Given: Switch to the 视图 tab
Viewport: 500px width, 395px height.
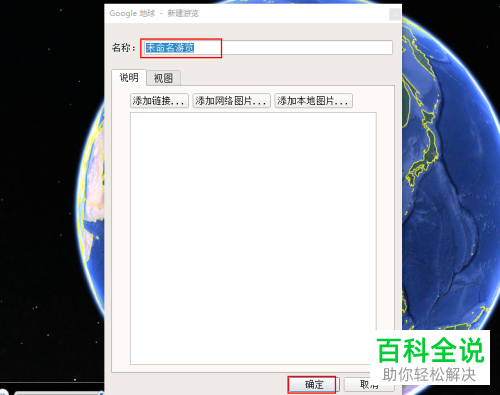Looking at the screenshot, I should [x=163, y=78].
